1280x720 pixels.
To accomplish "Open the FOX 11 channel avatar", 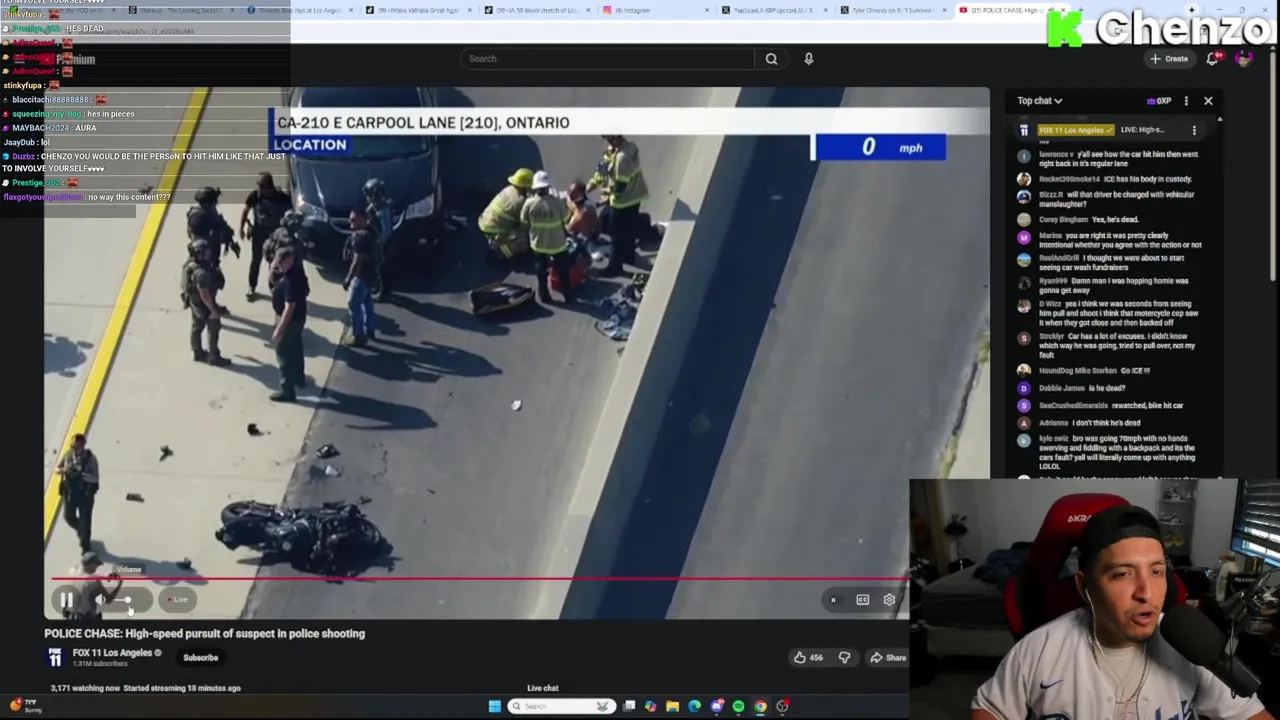I will tap(55, 657).
